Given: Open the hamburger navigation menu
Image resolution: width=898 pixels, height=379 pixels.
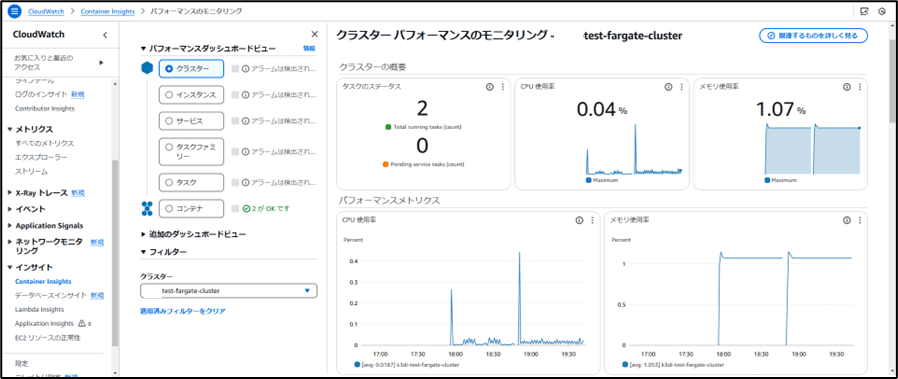Looking at the screenshot, I should [x=15, y=11].
